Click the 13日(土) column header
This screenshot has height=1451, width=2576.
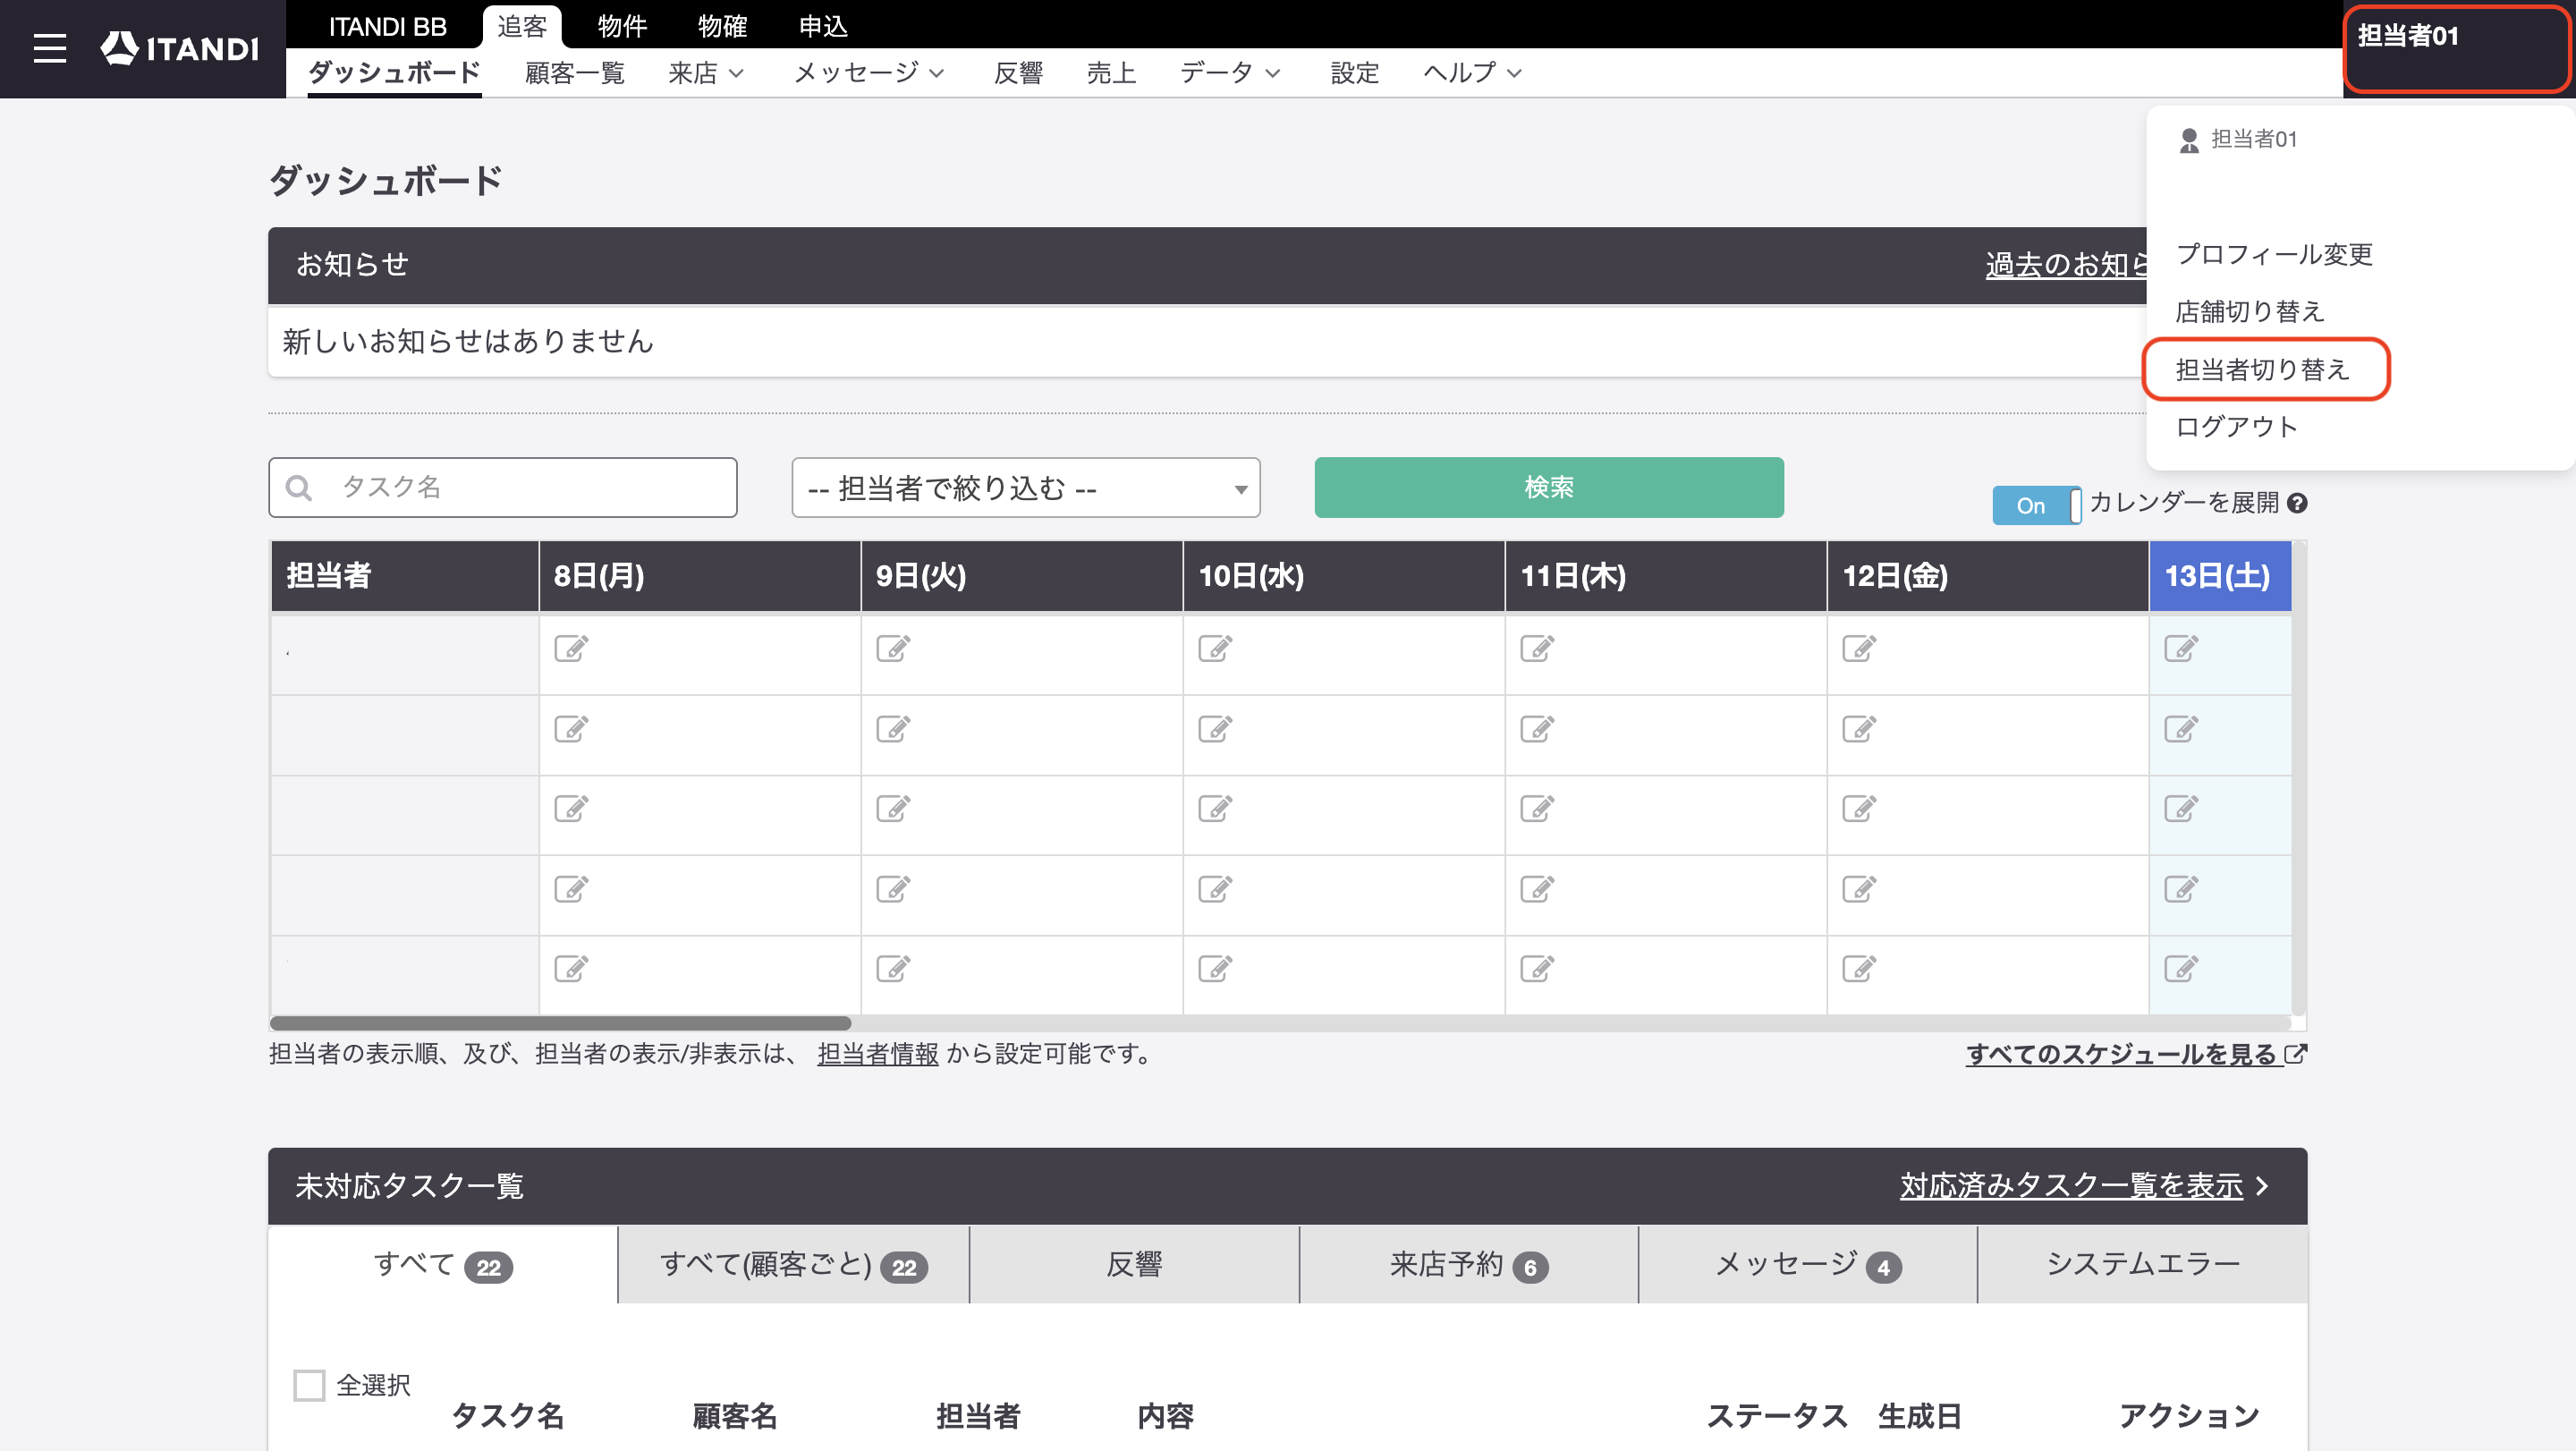click(x=2220, y=576)
